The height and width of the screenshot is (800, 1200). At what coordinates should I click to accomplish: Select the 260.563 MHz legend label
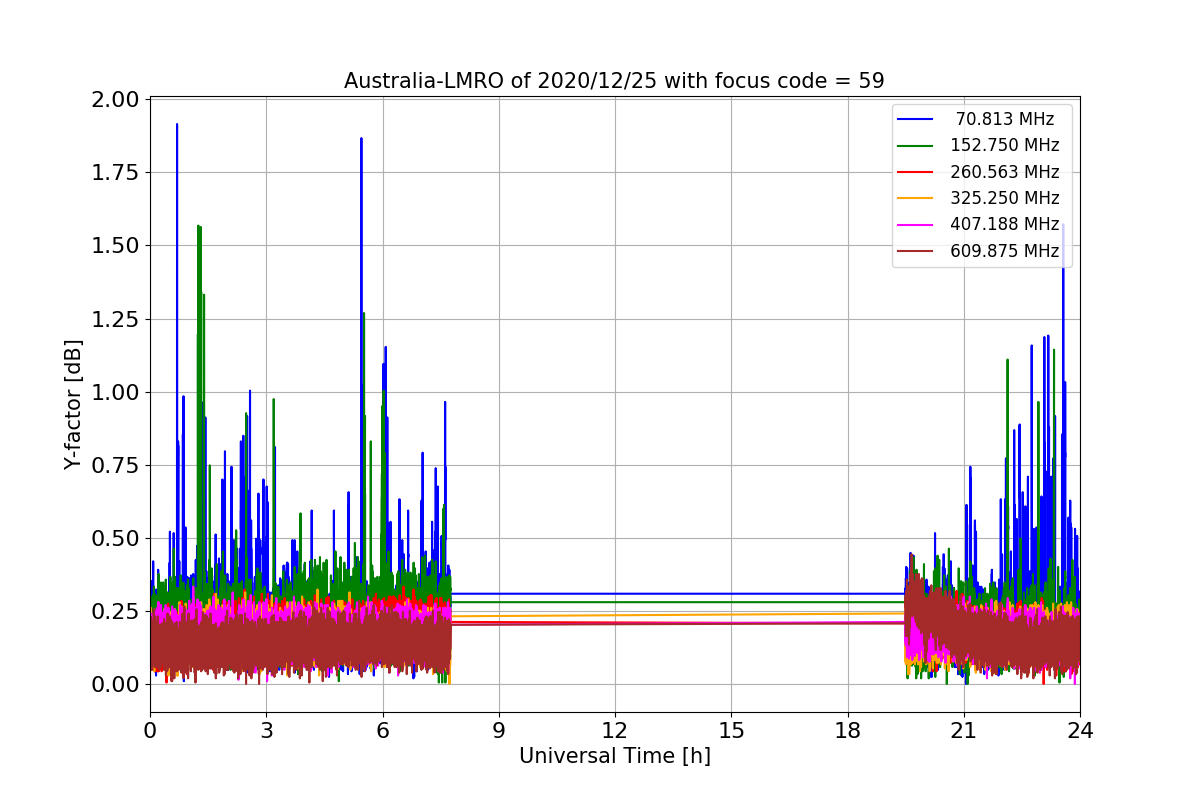(x=1005, y=172)
